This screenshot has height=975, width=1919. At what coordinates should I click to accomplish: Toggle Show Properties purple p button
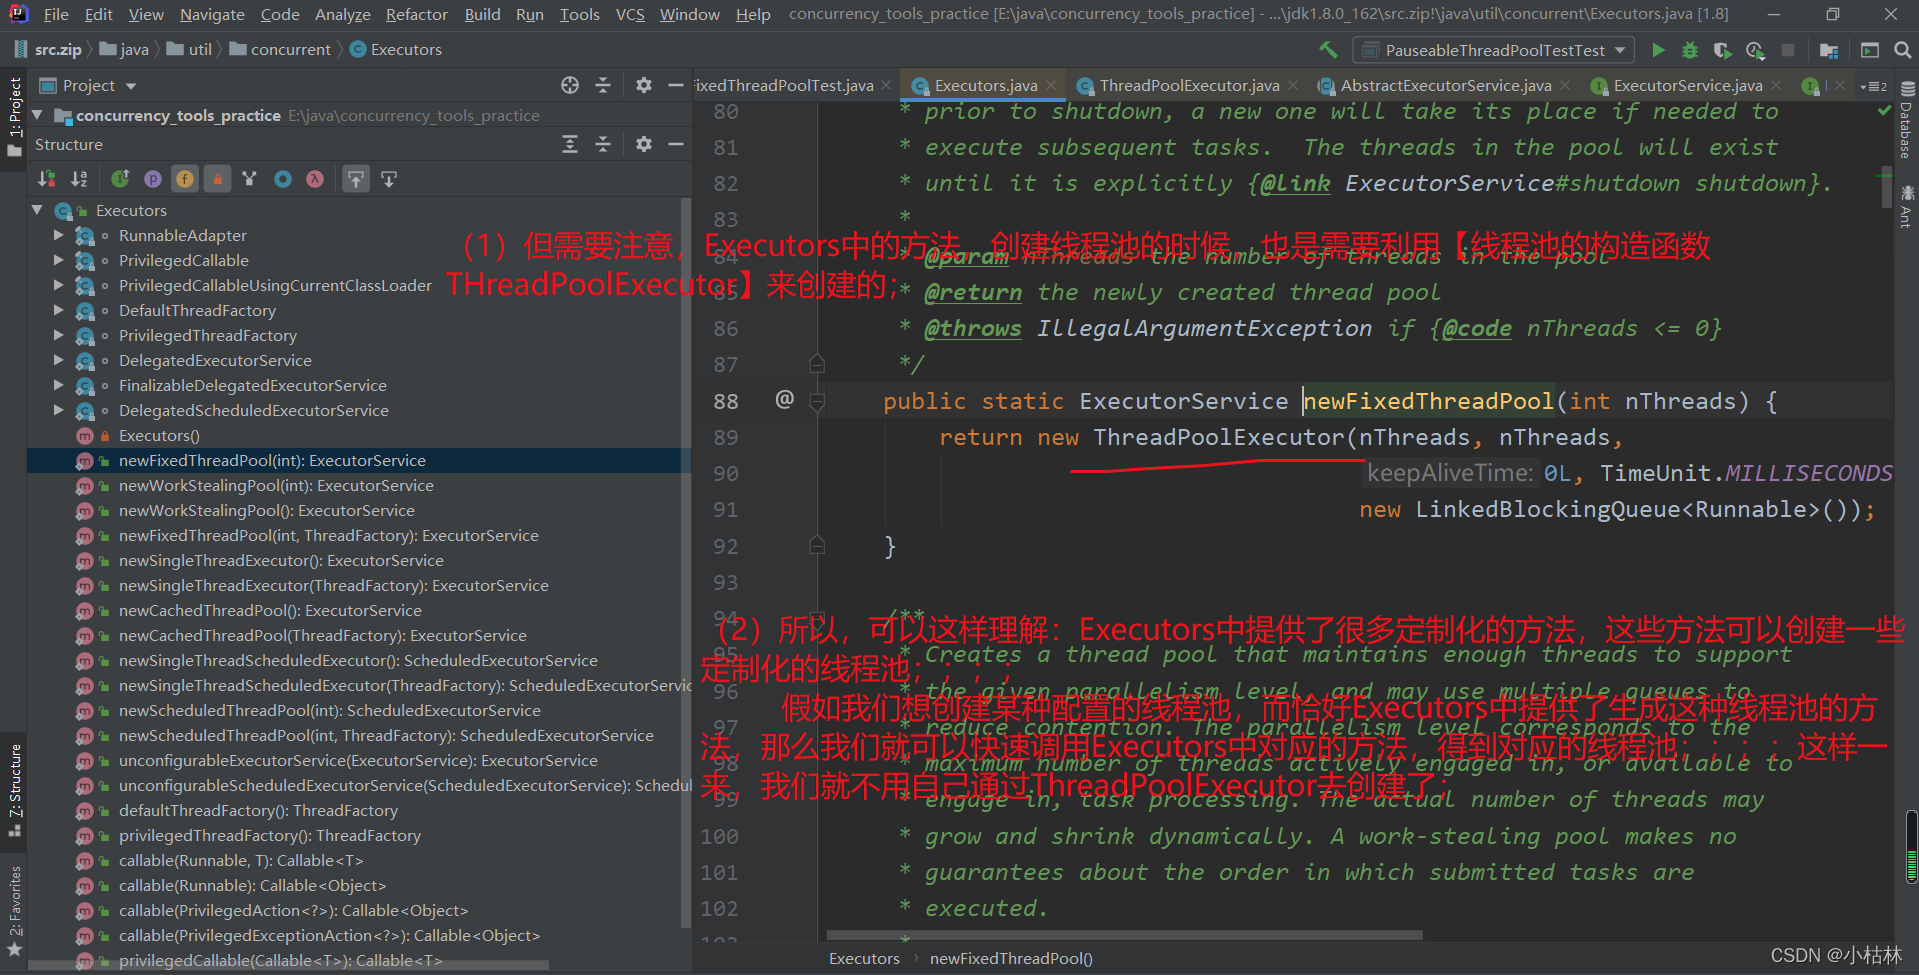pos(153,179)
